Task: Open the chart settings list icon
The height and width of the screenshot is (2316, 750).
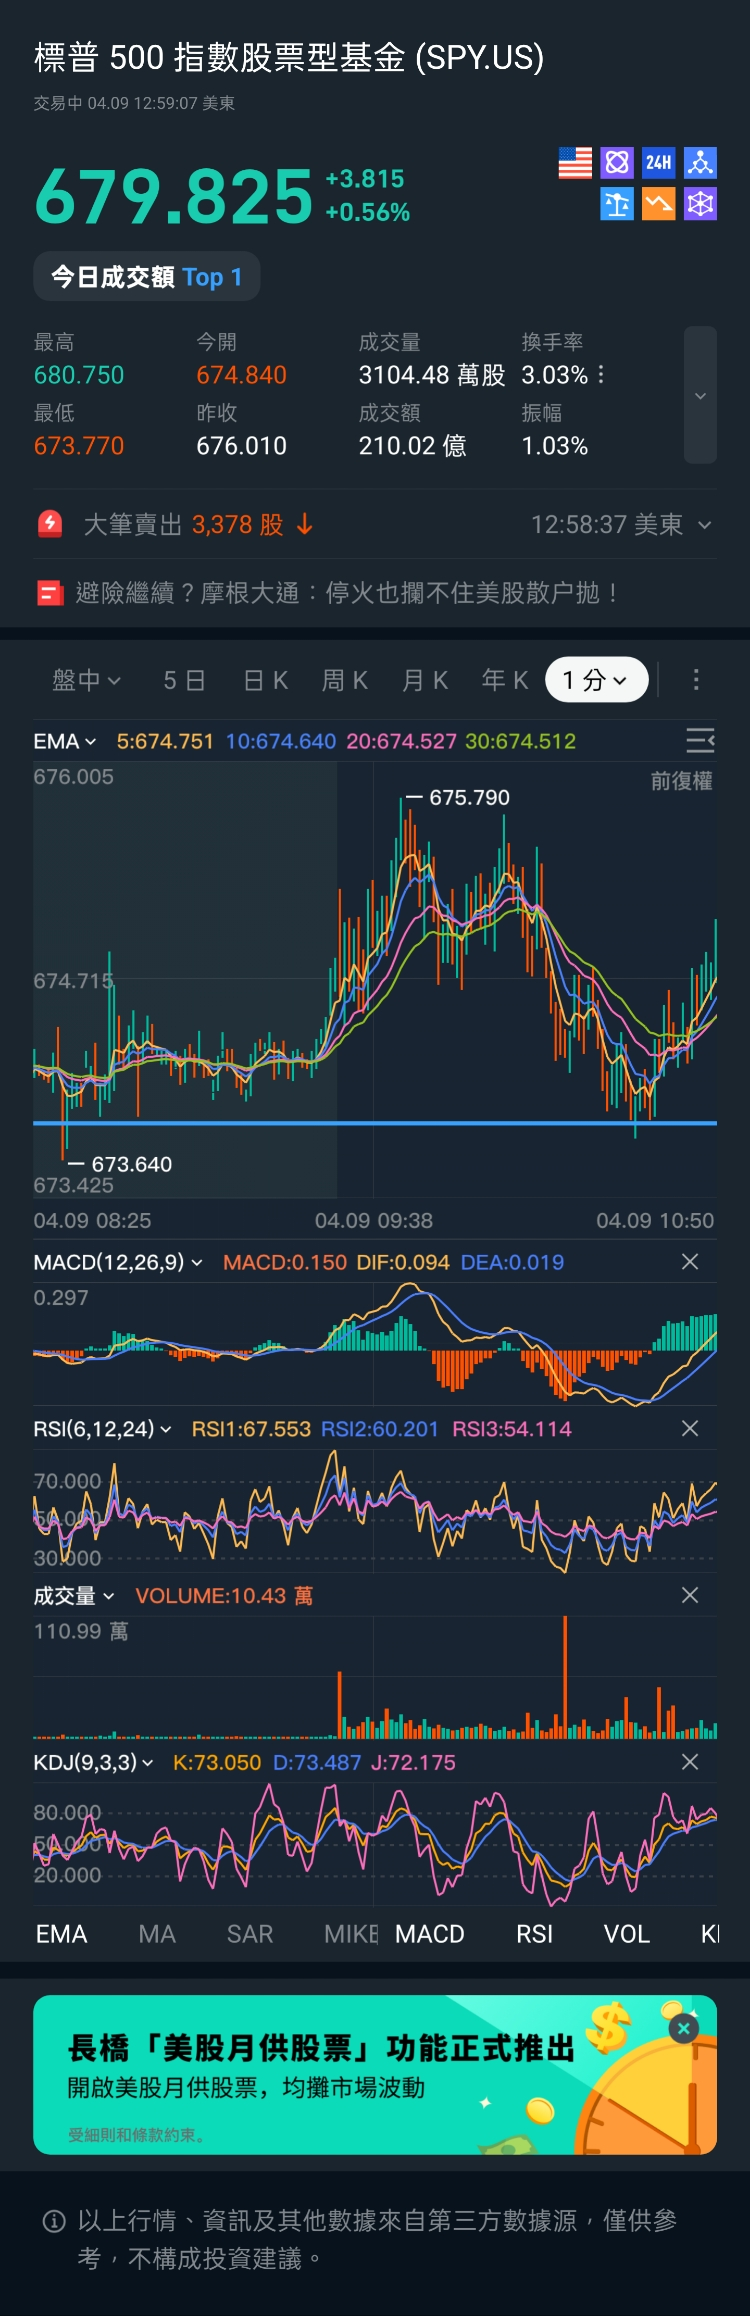Action: [x=700, y=741]
